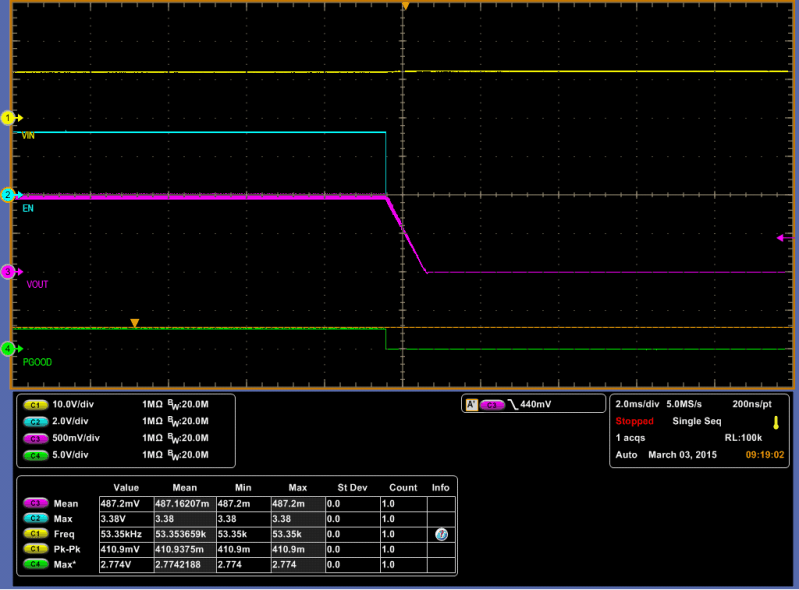Click the trigger level arrow on right edge
Image resolution: width=799 pixels, height=590 pixels.
tap(782, 238)
